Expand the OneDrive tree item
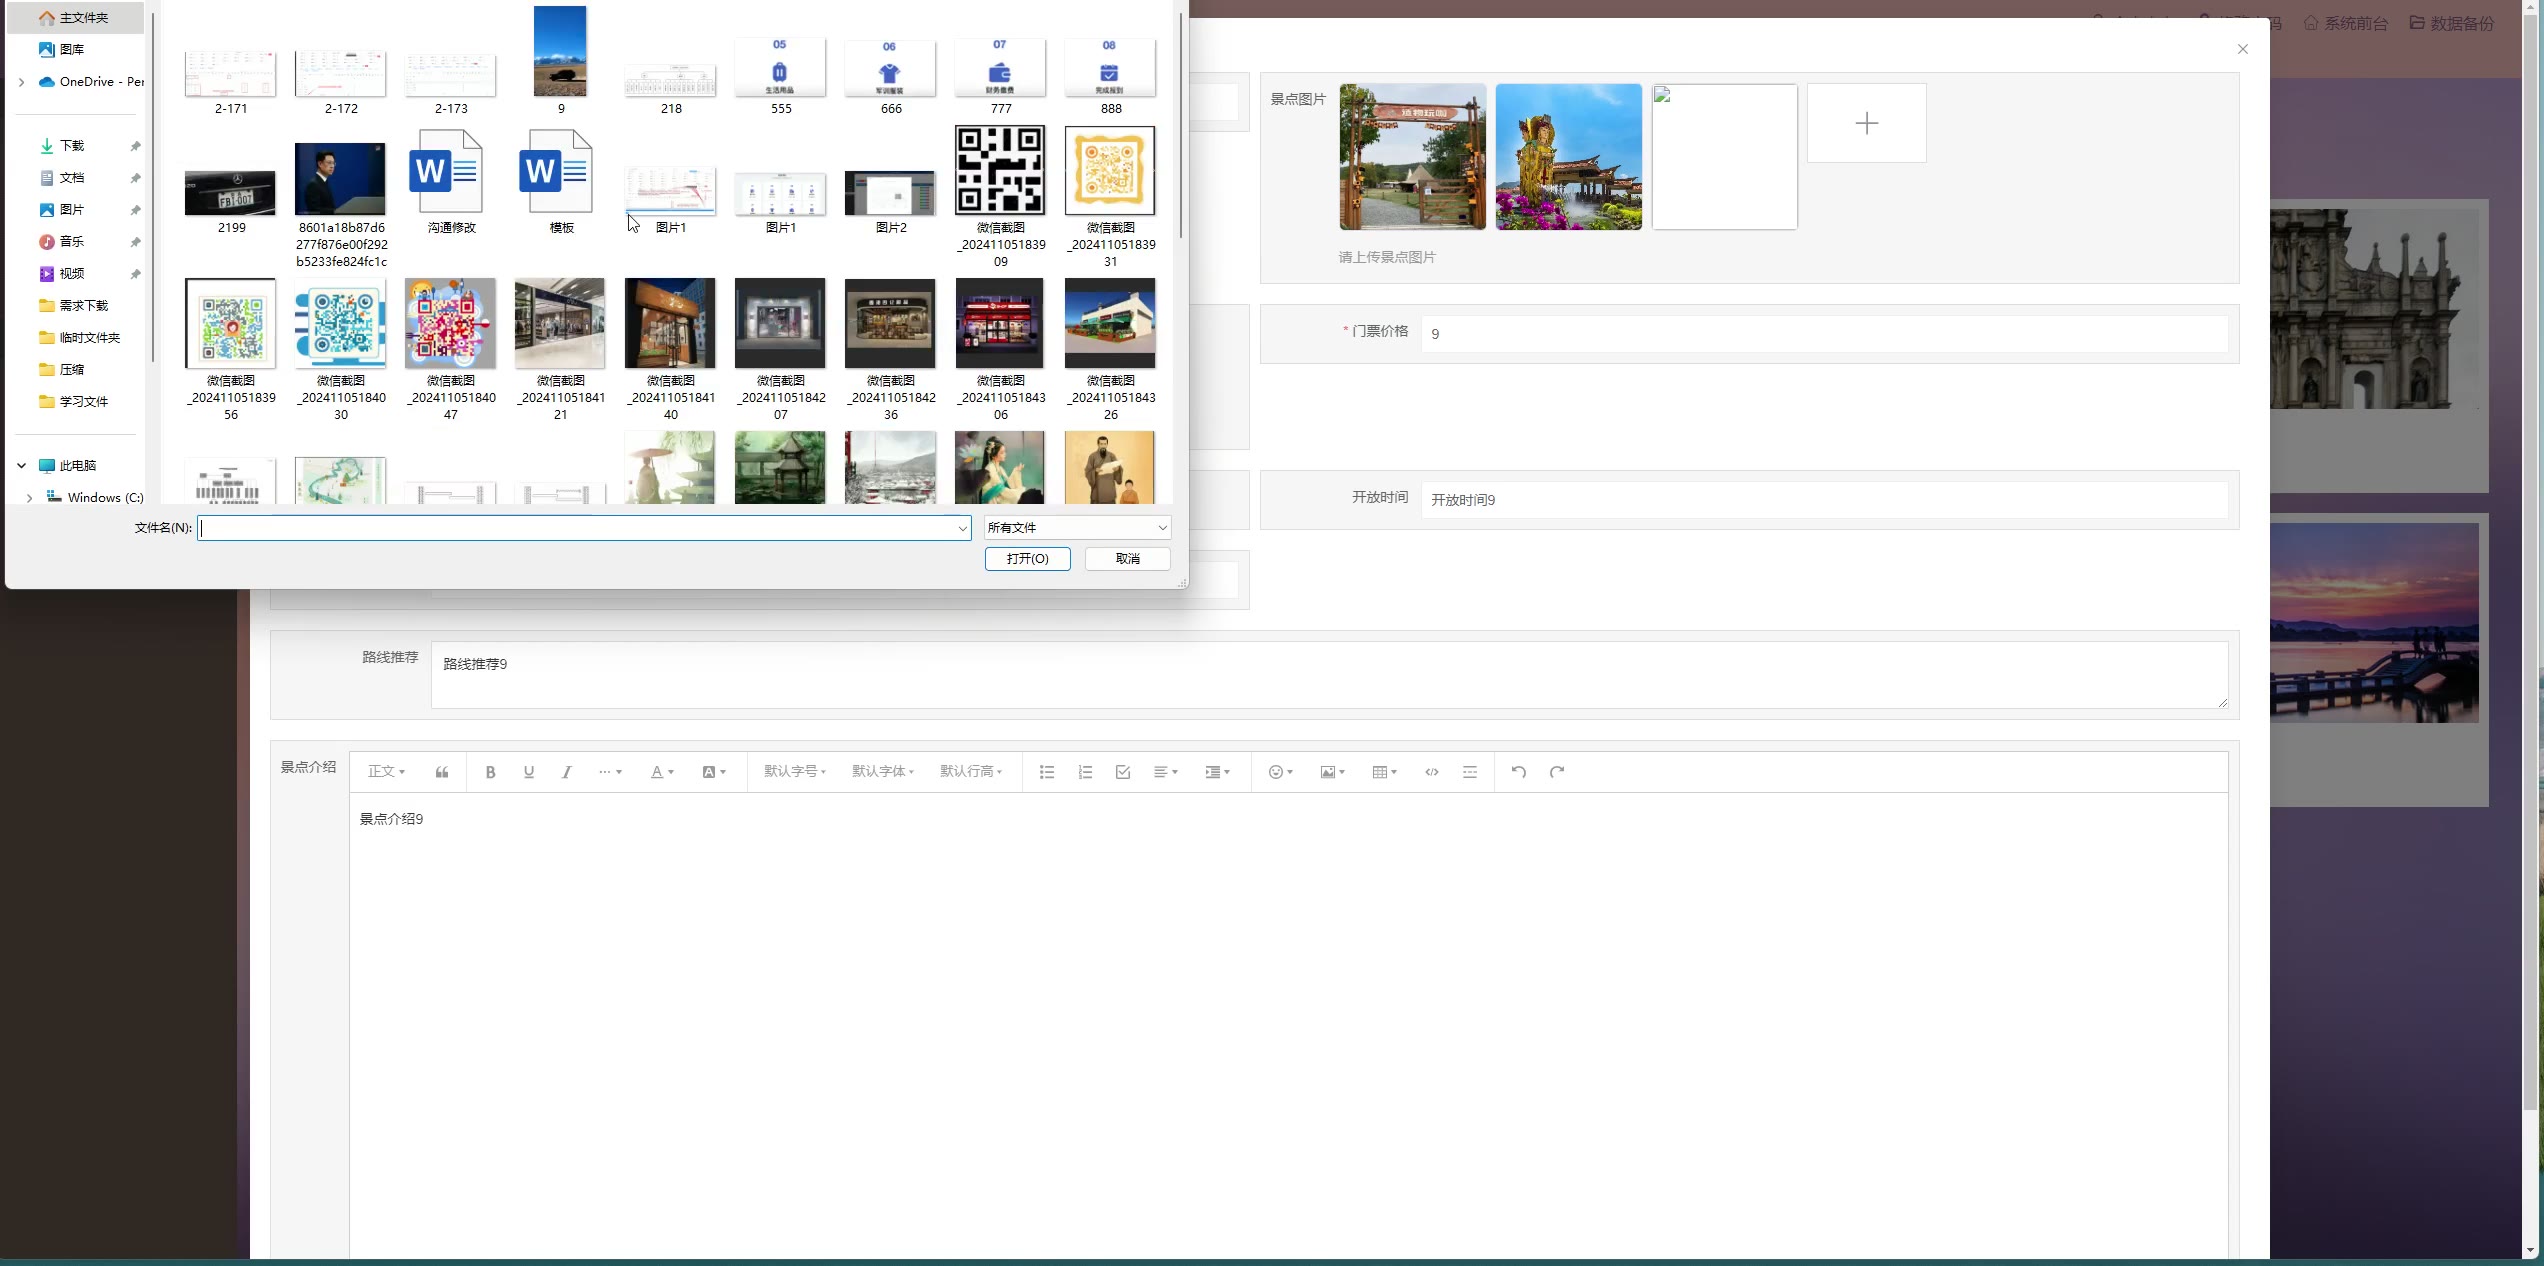 tap(21, 82)
